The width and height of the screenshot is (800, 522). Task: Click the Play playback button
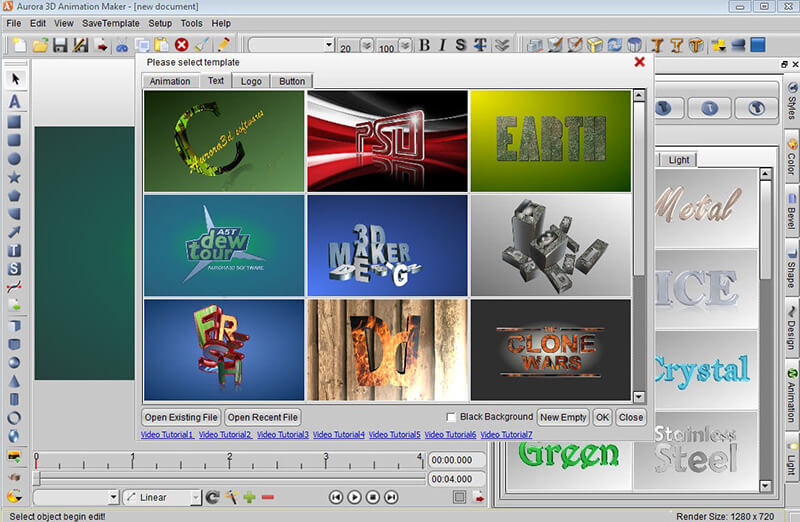pos(354,497)
